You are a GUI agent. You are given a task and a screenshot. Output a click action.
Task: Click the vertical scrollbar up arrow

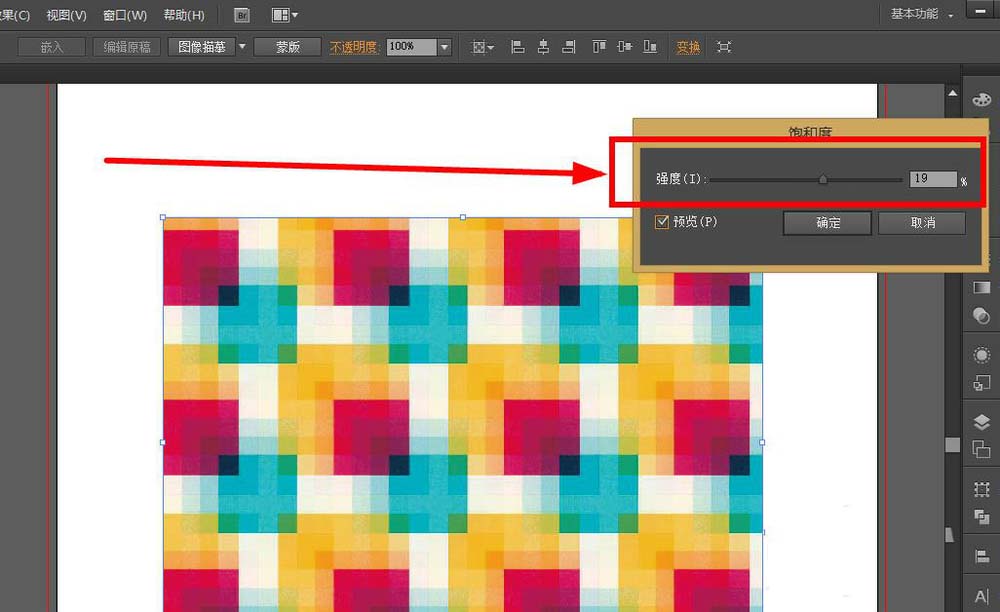pyautogui.click(x=953, y=93)
